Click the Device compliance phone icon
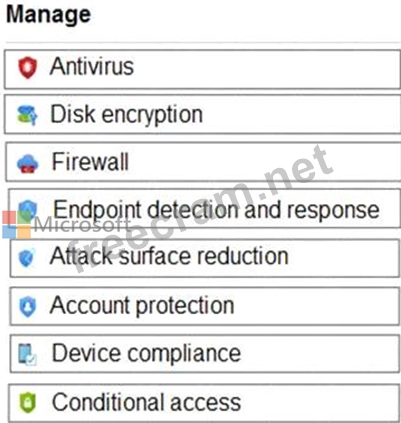Screen dimensions: 401x423 click(x=27, y=354)
